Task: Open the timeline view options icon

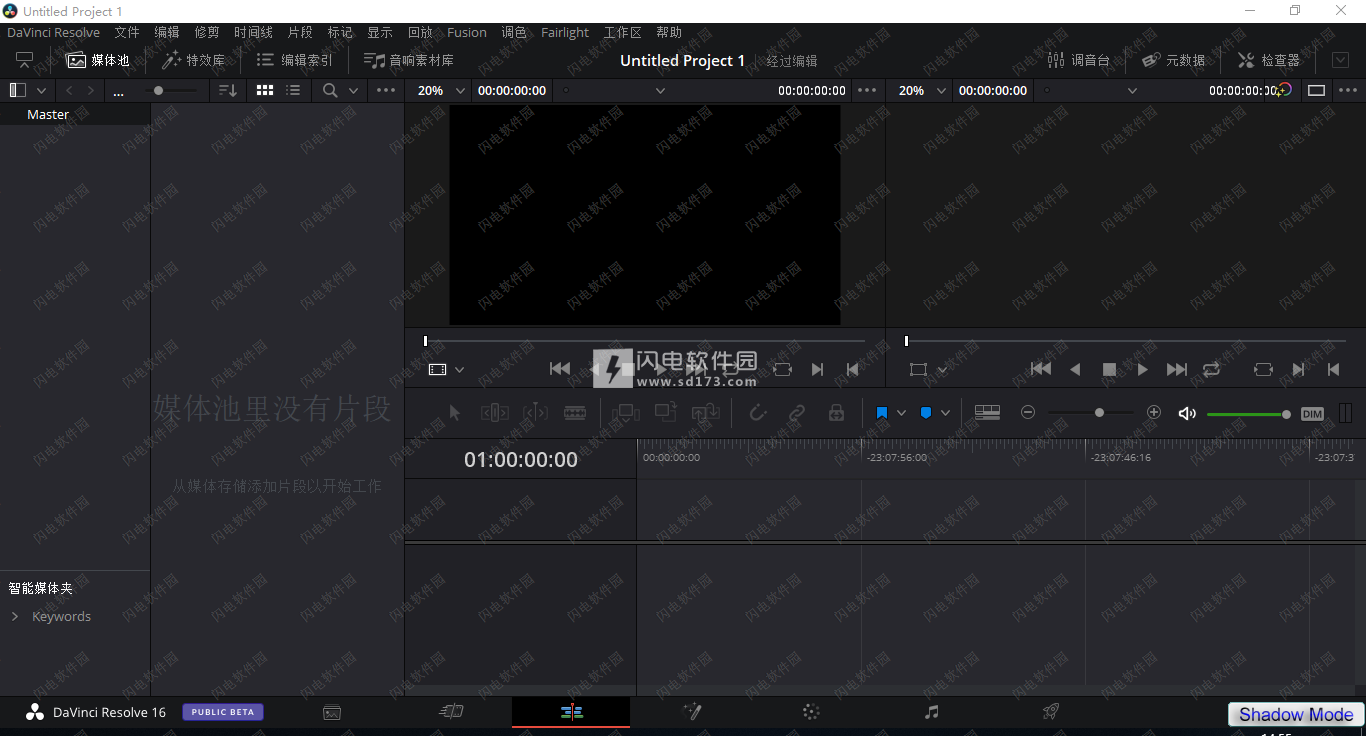Action: click(x=988, y=412)
